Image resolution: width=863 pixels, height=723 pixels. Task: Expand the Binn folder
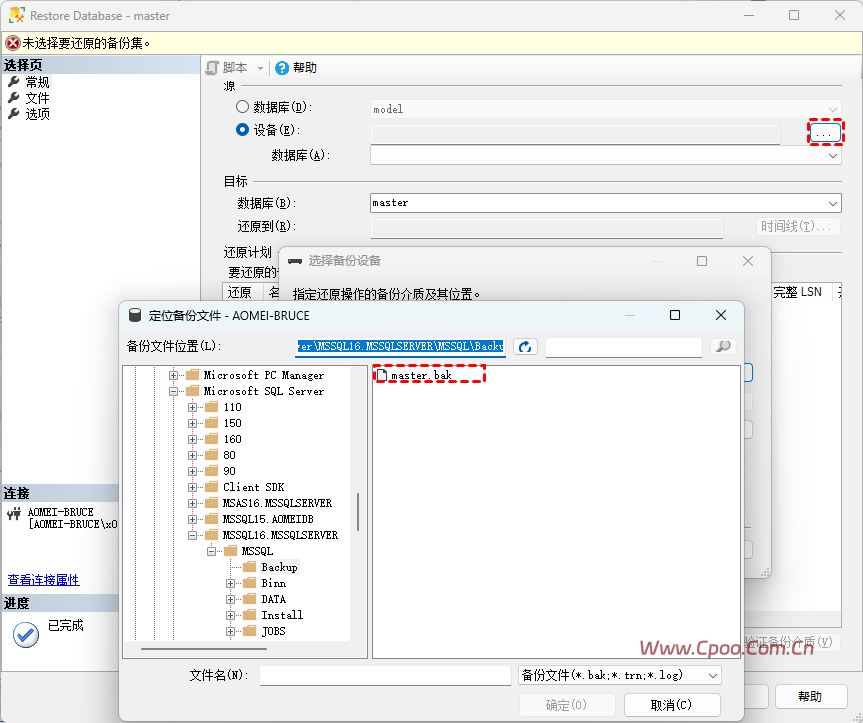[231, 583]
